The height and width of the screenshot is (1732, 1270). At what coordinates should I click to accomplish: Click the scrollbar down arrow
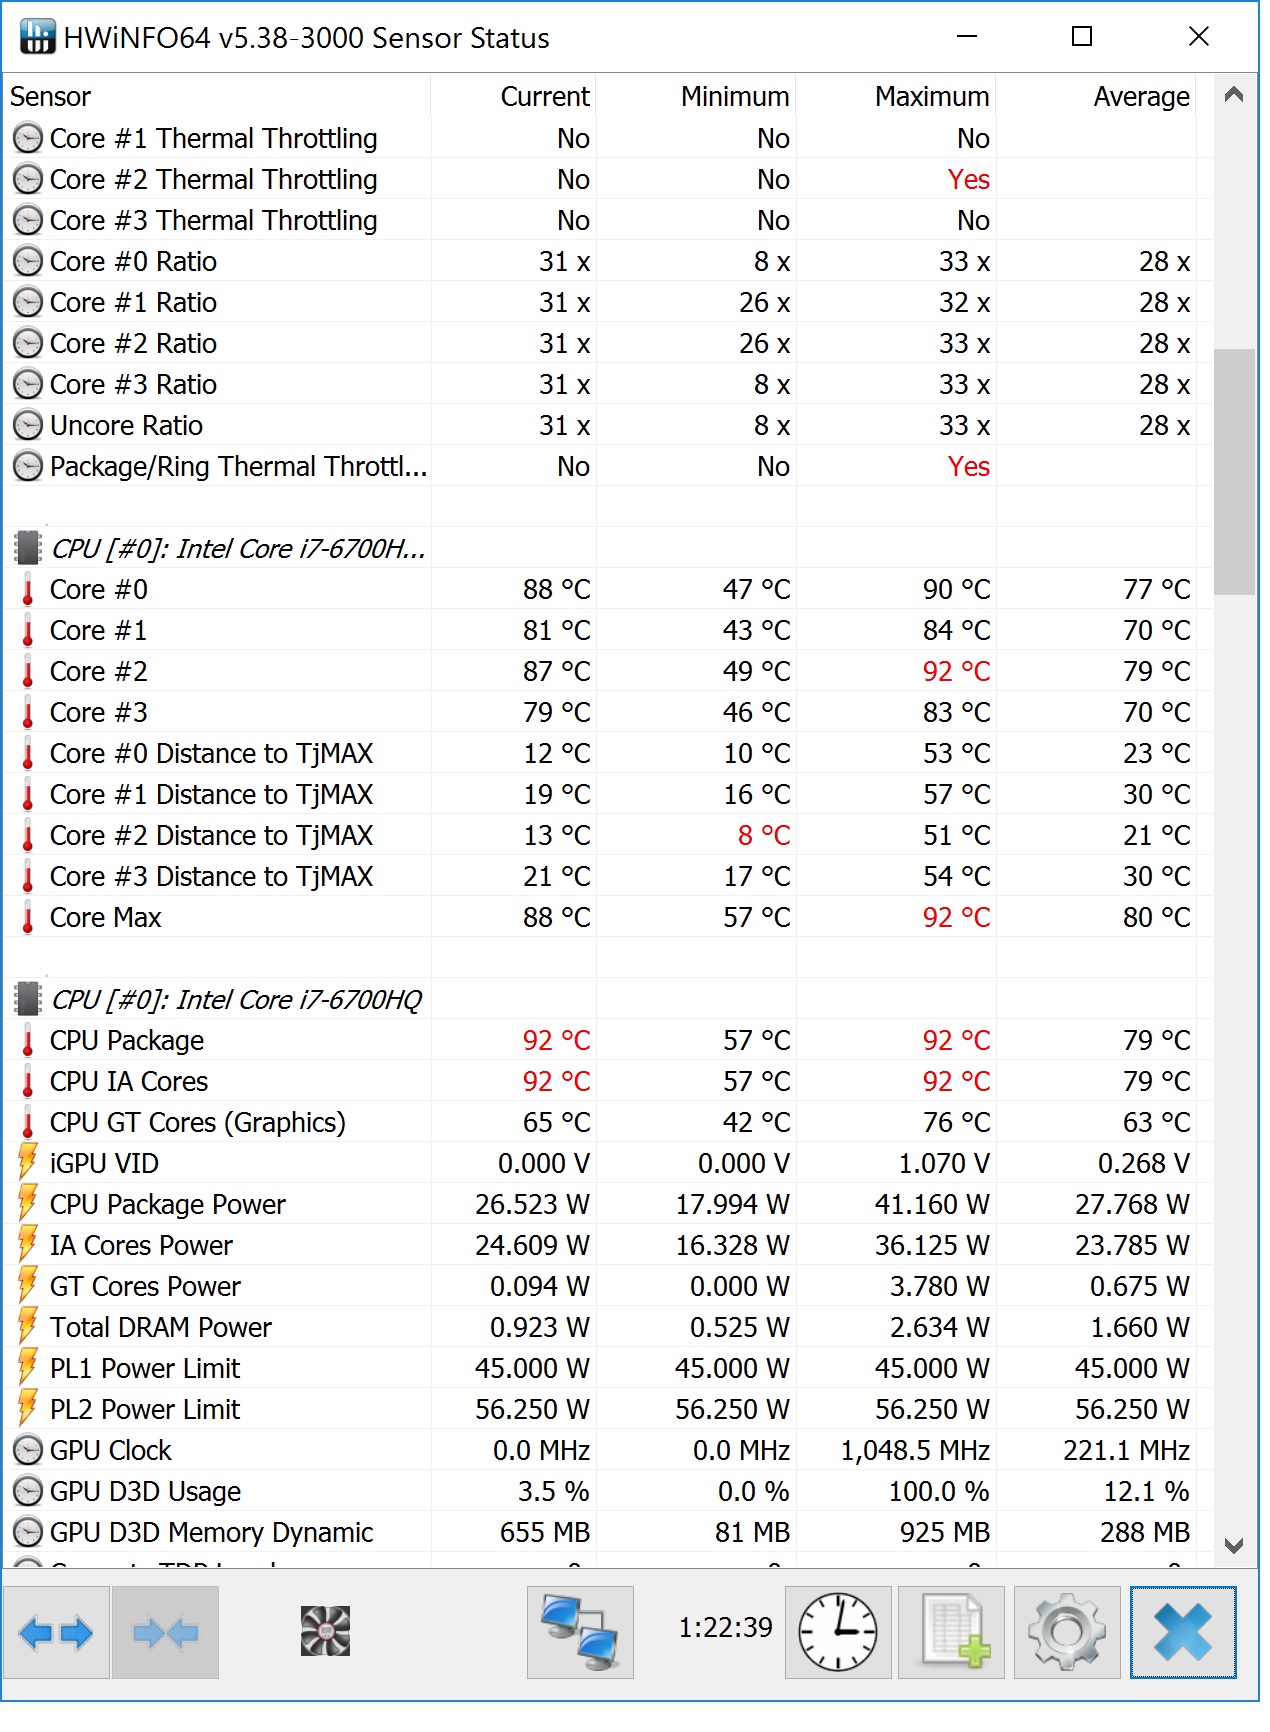tap(1234, 1546)
